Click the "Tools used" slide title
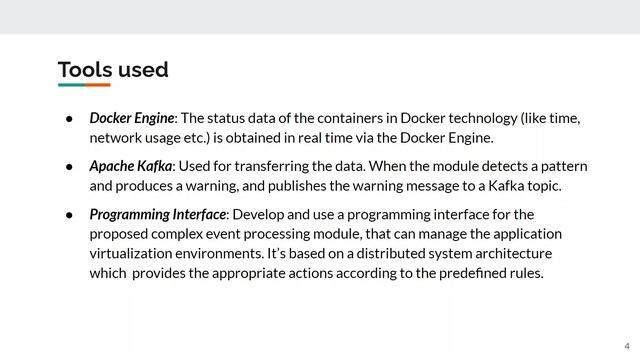The height and width of the screenshot is (360, 640). coord(113,69)
